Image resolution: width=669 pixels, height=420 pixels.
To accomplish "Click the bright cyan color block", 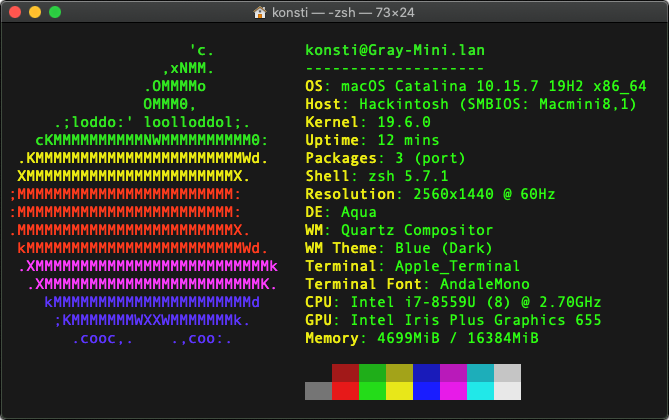I will click(x=480, y=391).
